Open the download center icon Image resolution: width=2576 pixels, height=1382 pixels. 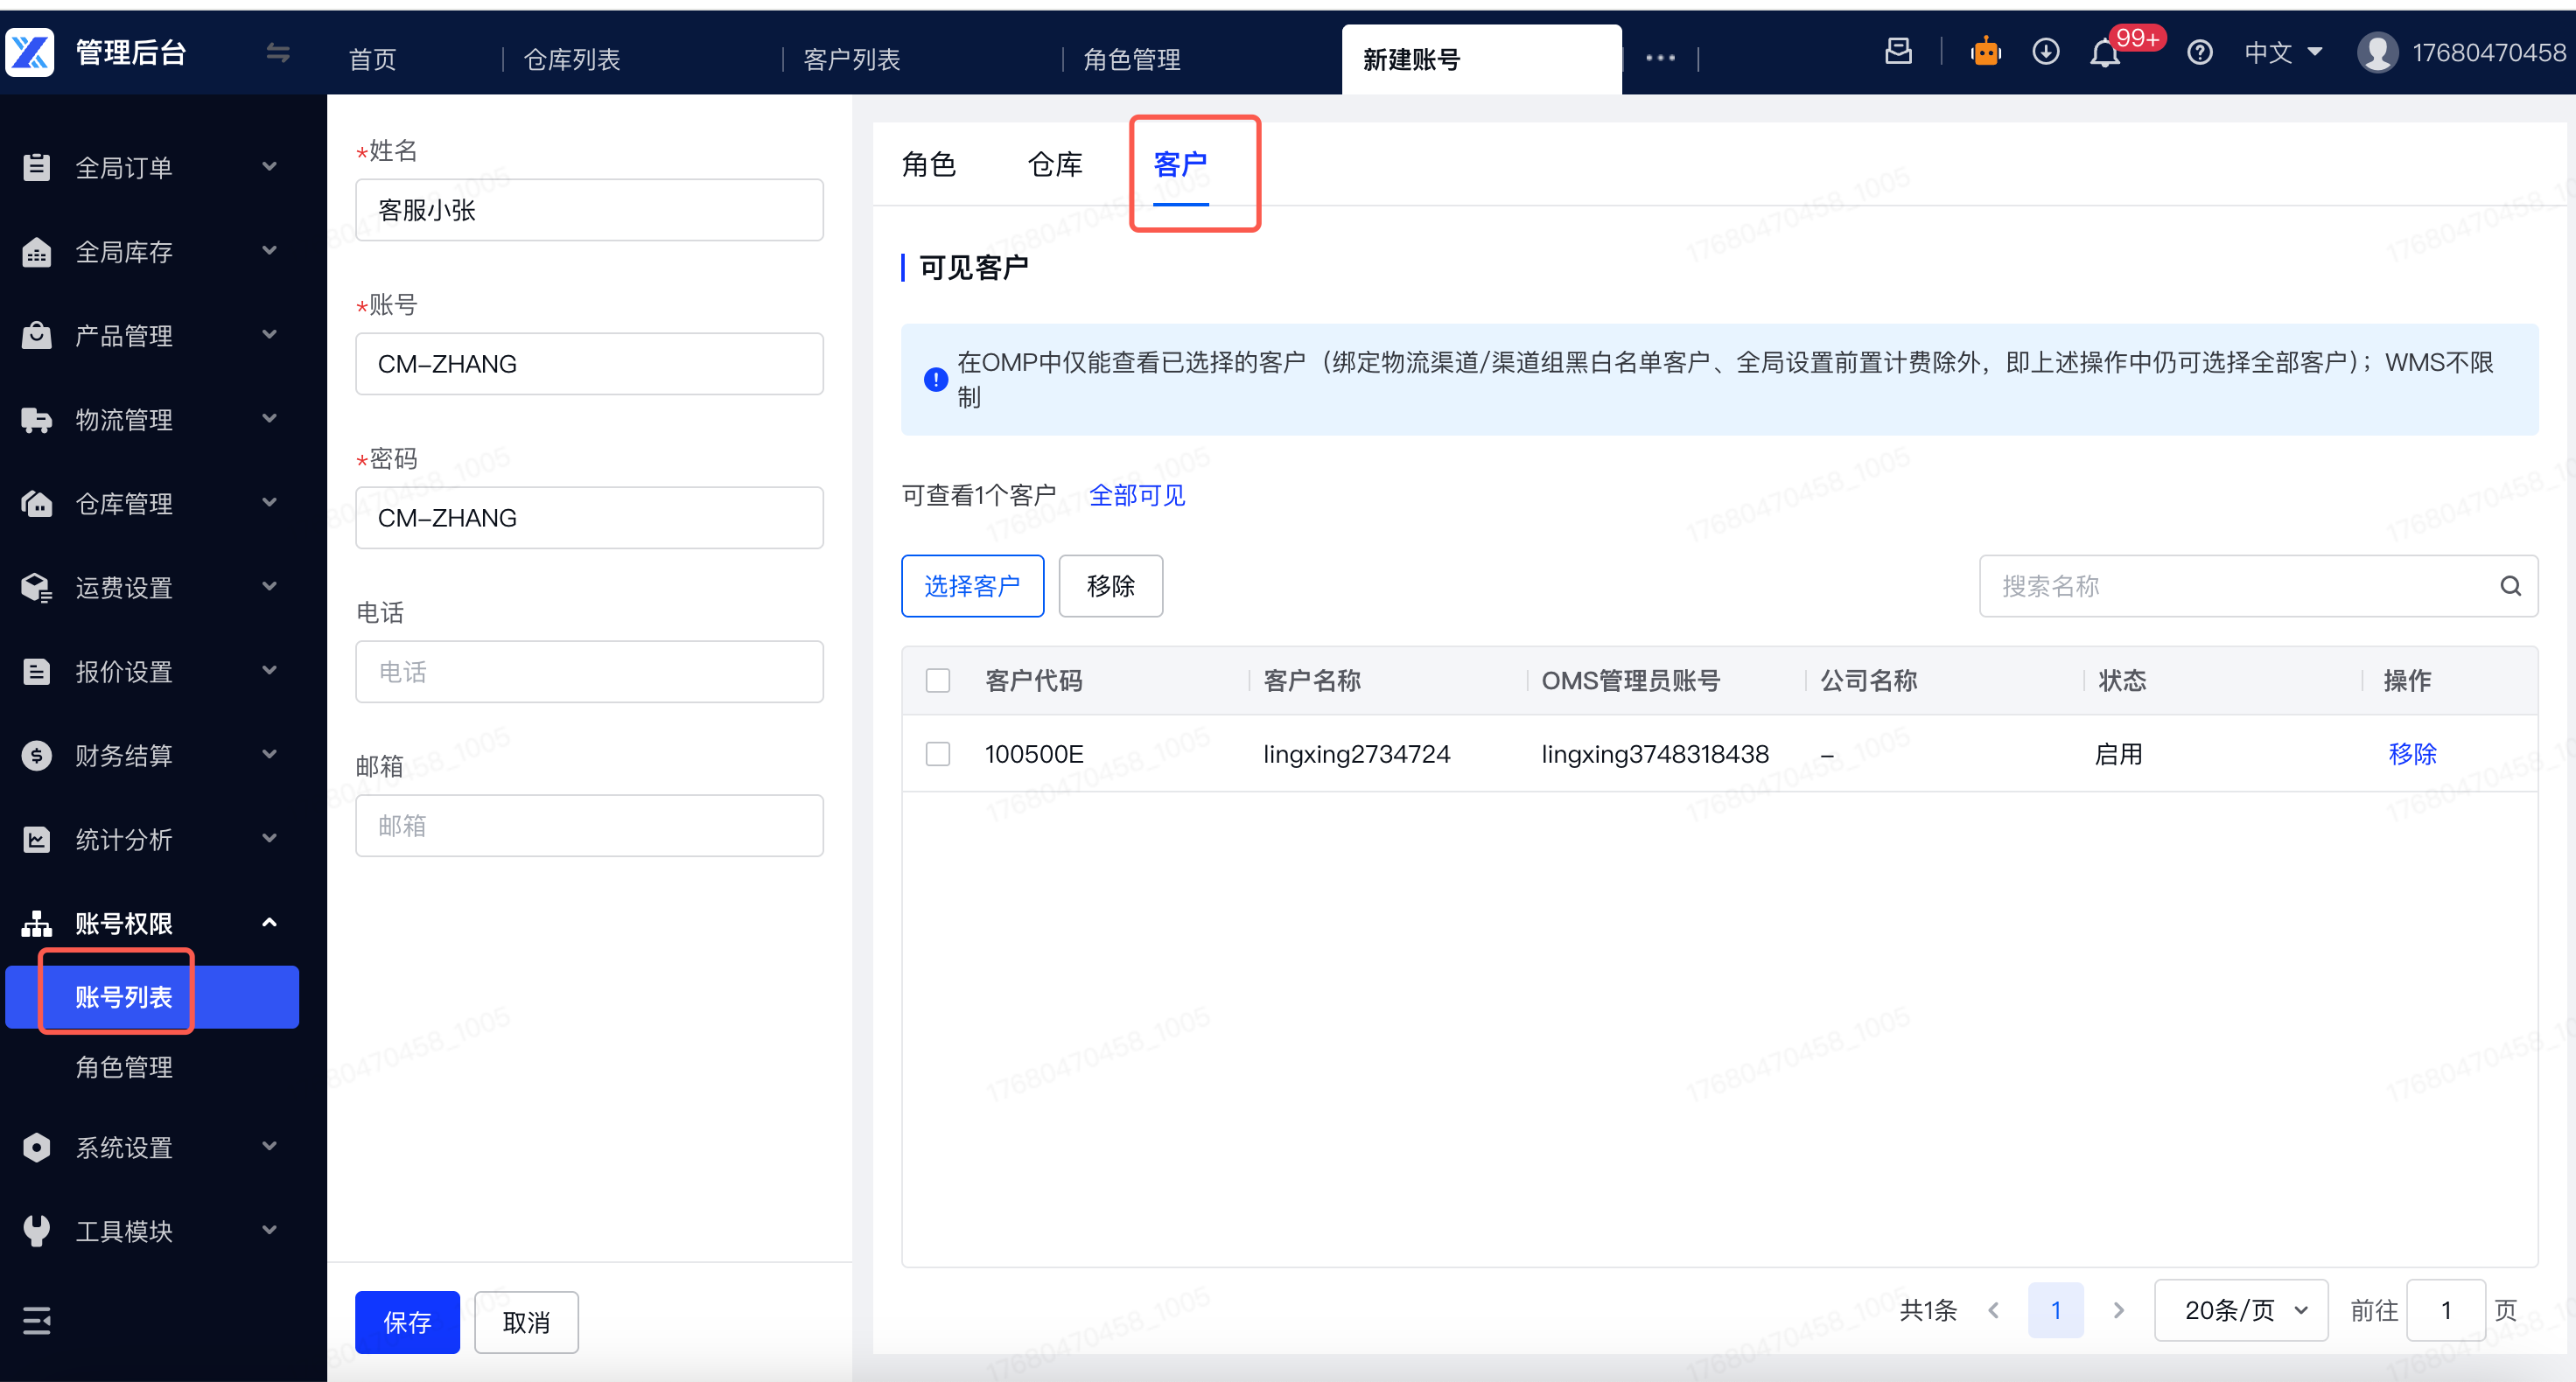[2045, 52]
